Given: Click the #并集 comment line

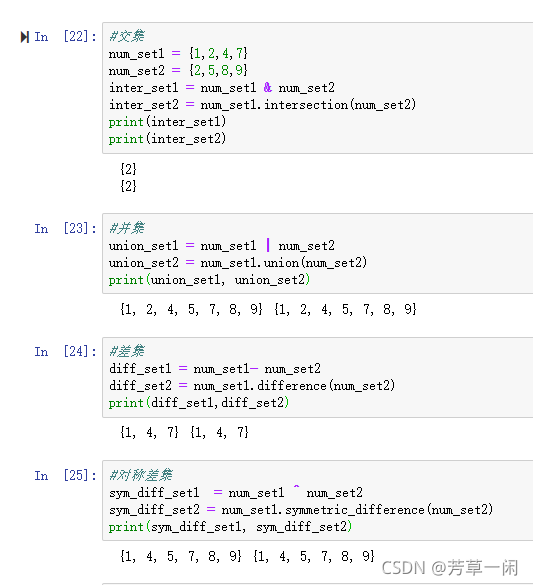Looking at the screenshot, I should point(127,228).
